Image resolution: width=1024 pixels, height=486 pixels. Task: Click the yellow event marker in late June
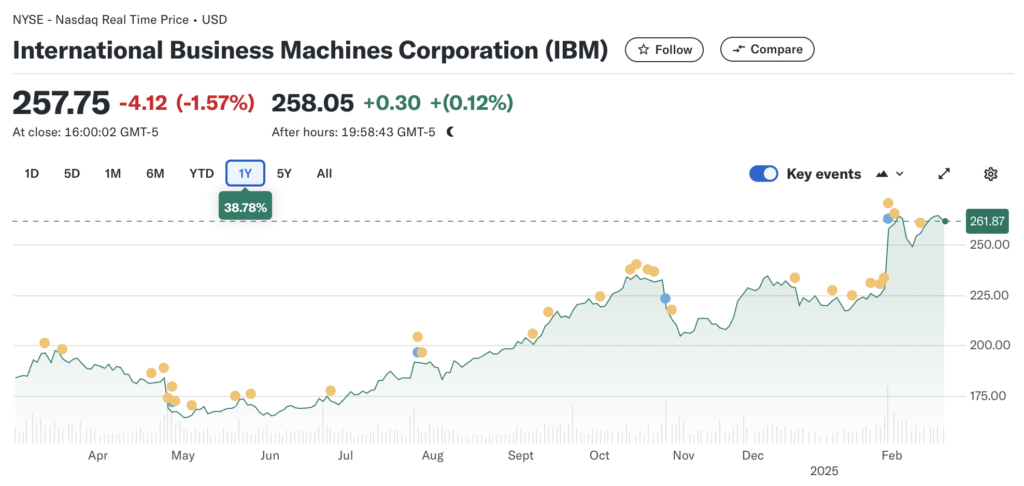tap(330, 391)
